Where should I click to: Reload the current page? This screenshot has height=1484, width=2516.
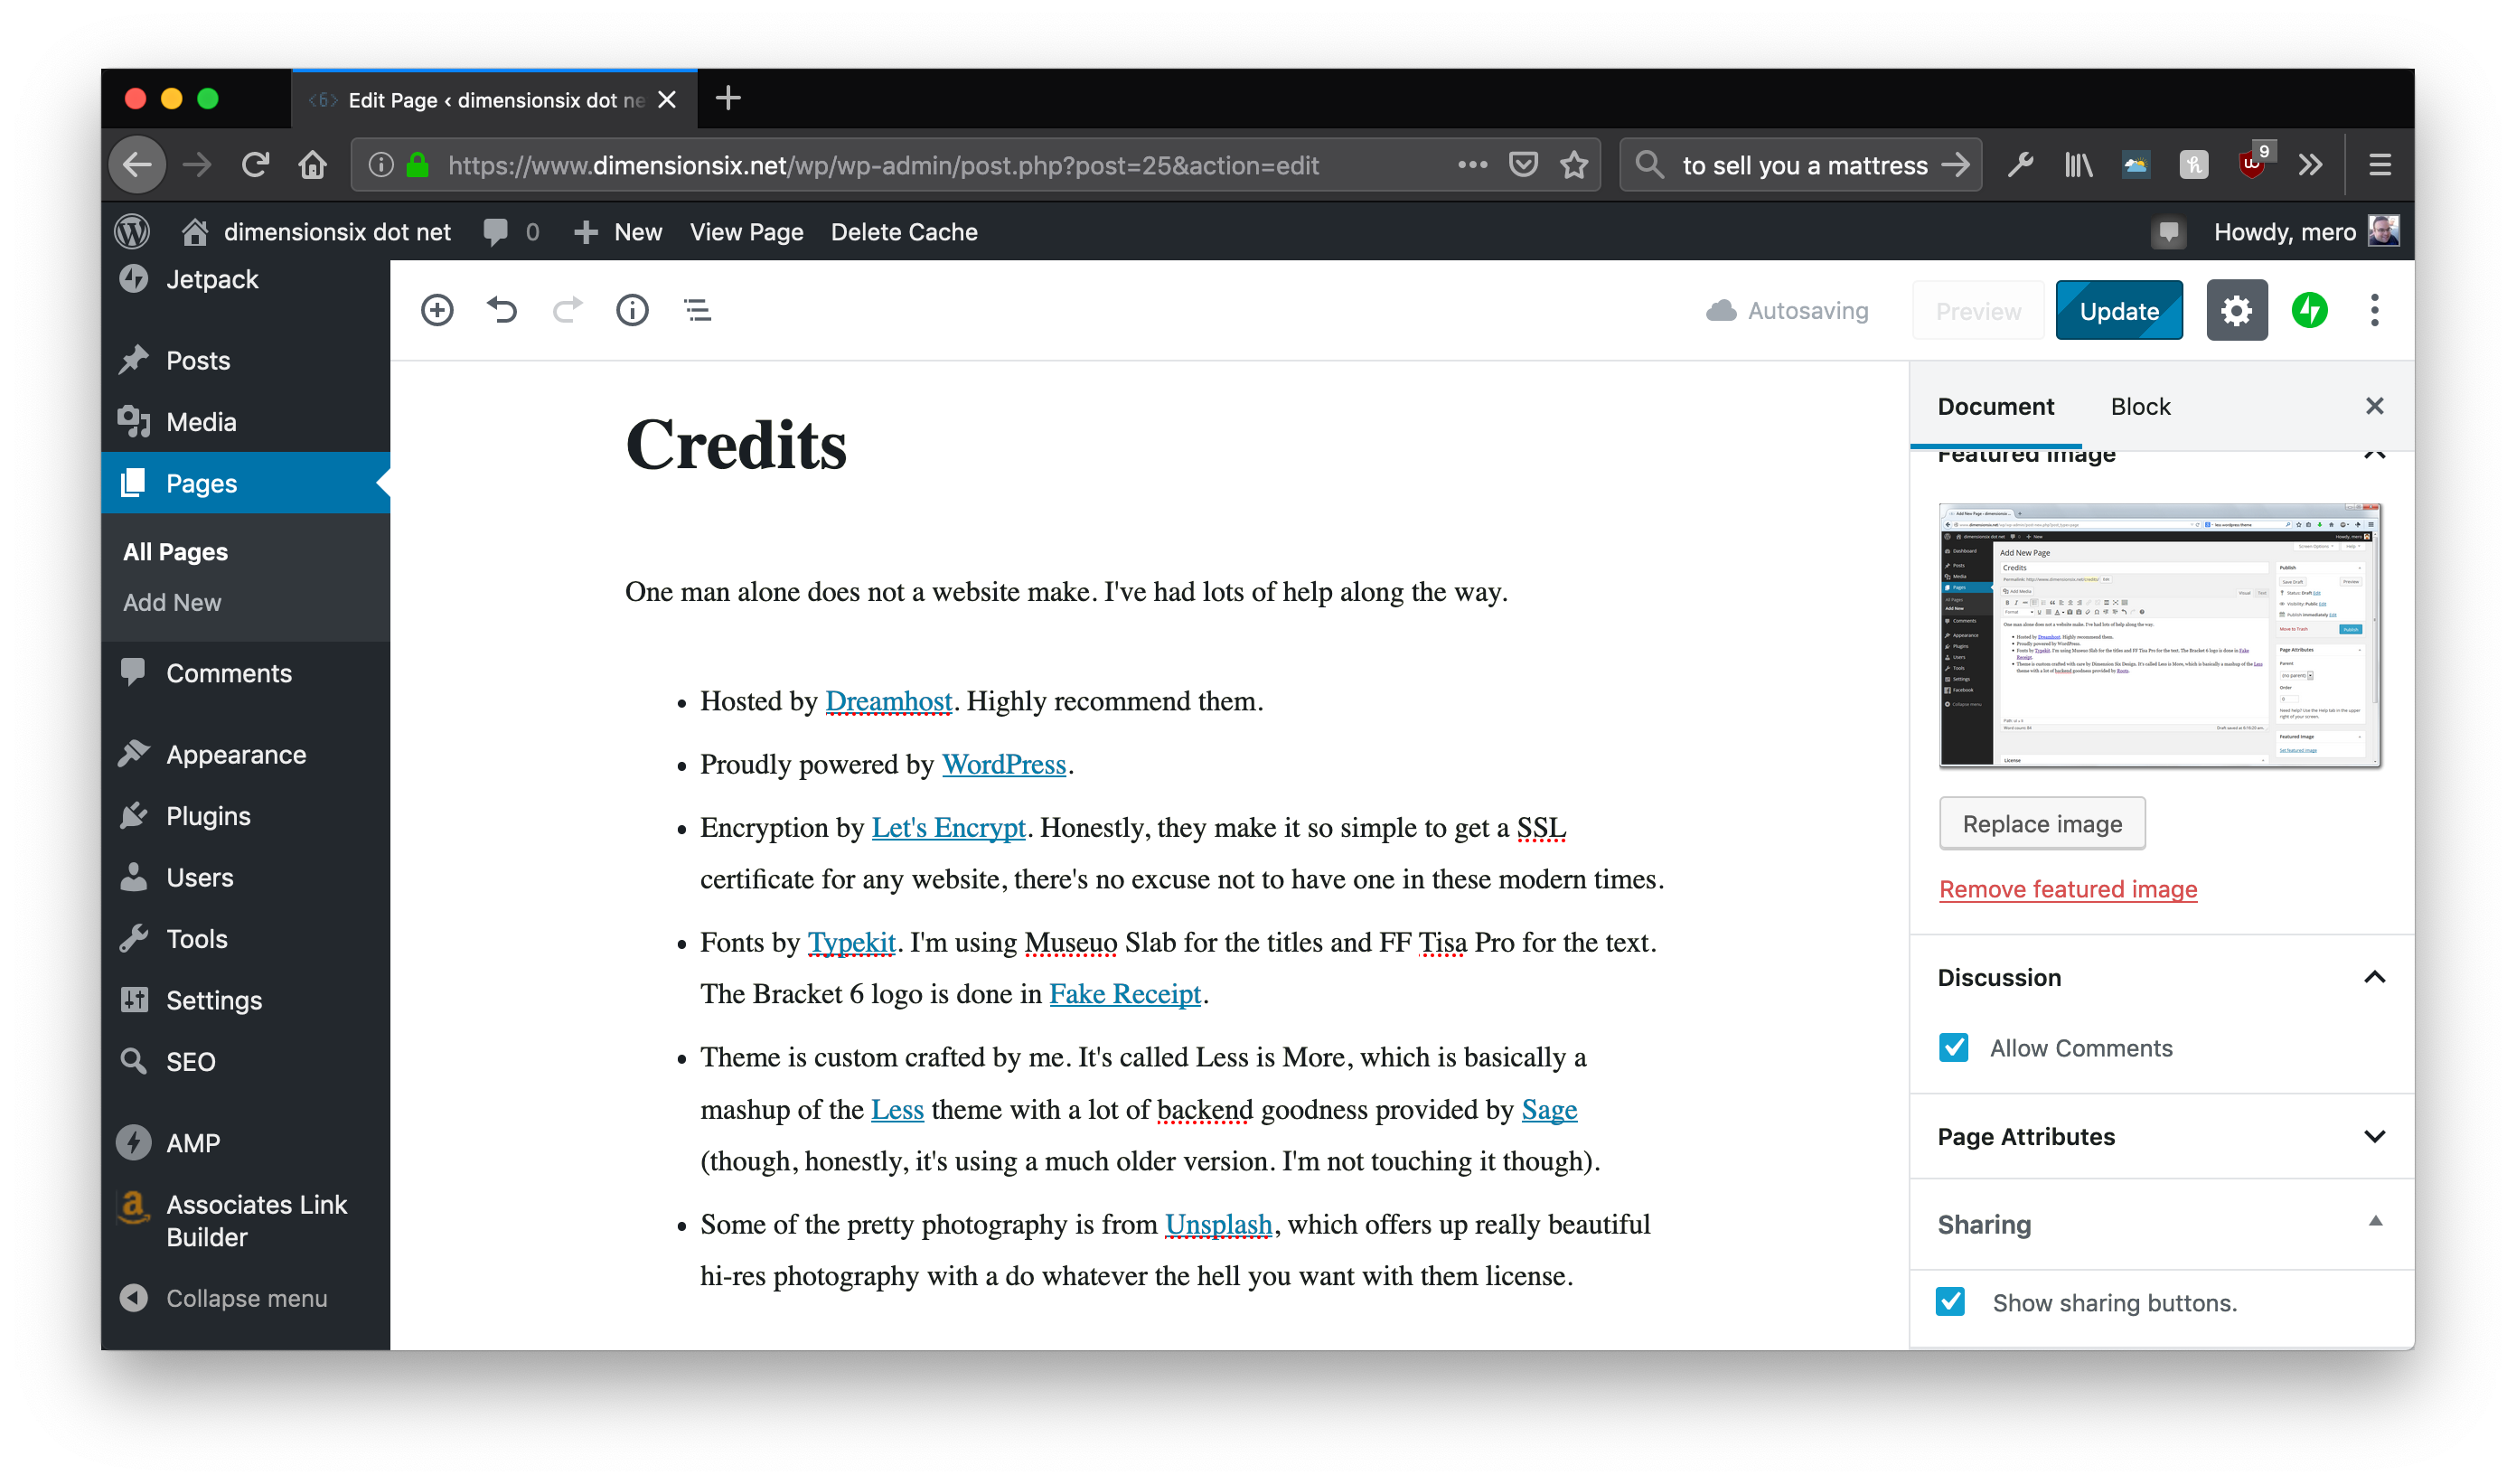(x=255, y=165)
